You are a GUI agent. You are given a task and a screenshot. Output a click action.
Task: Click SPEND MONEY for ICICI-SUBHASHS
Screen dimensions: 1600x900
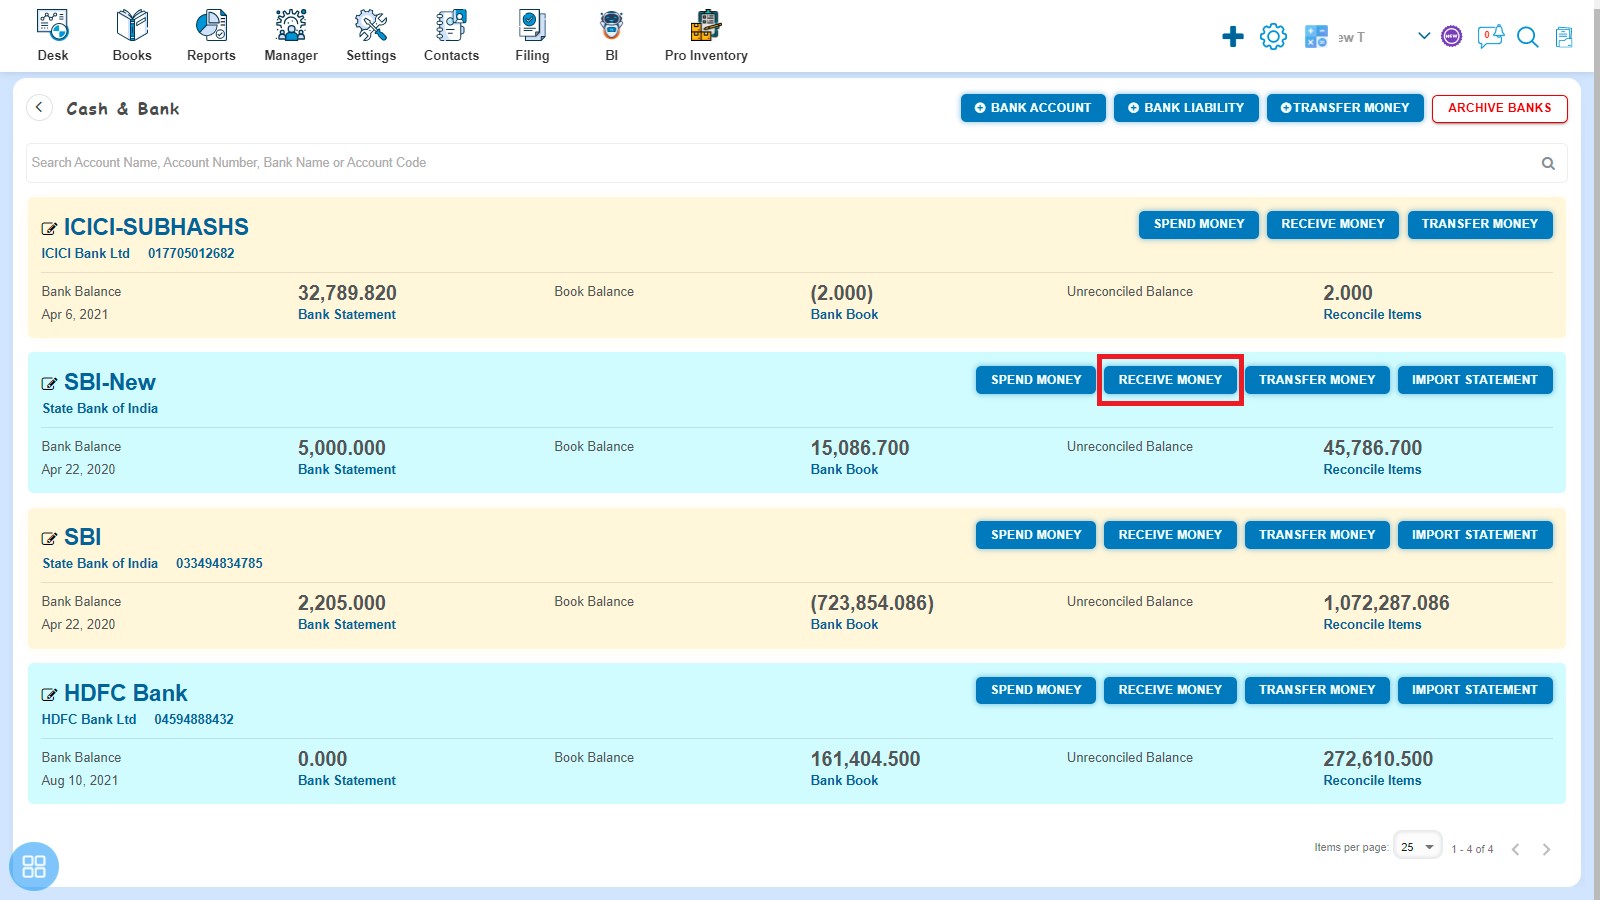point(1199,224)
